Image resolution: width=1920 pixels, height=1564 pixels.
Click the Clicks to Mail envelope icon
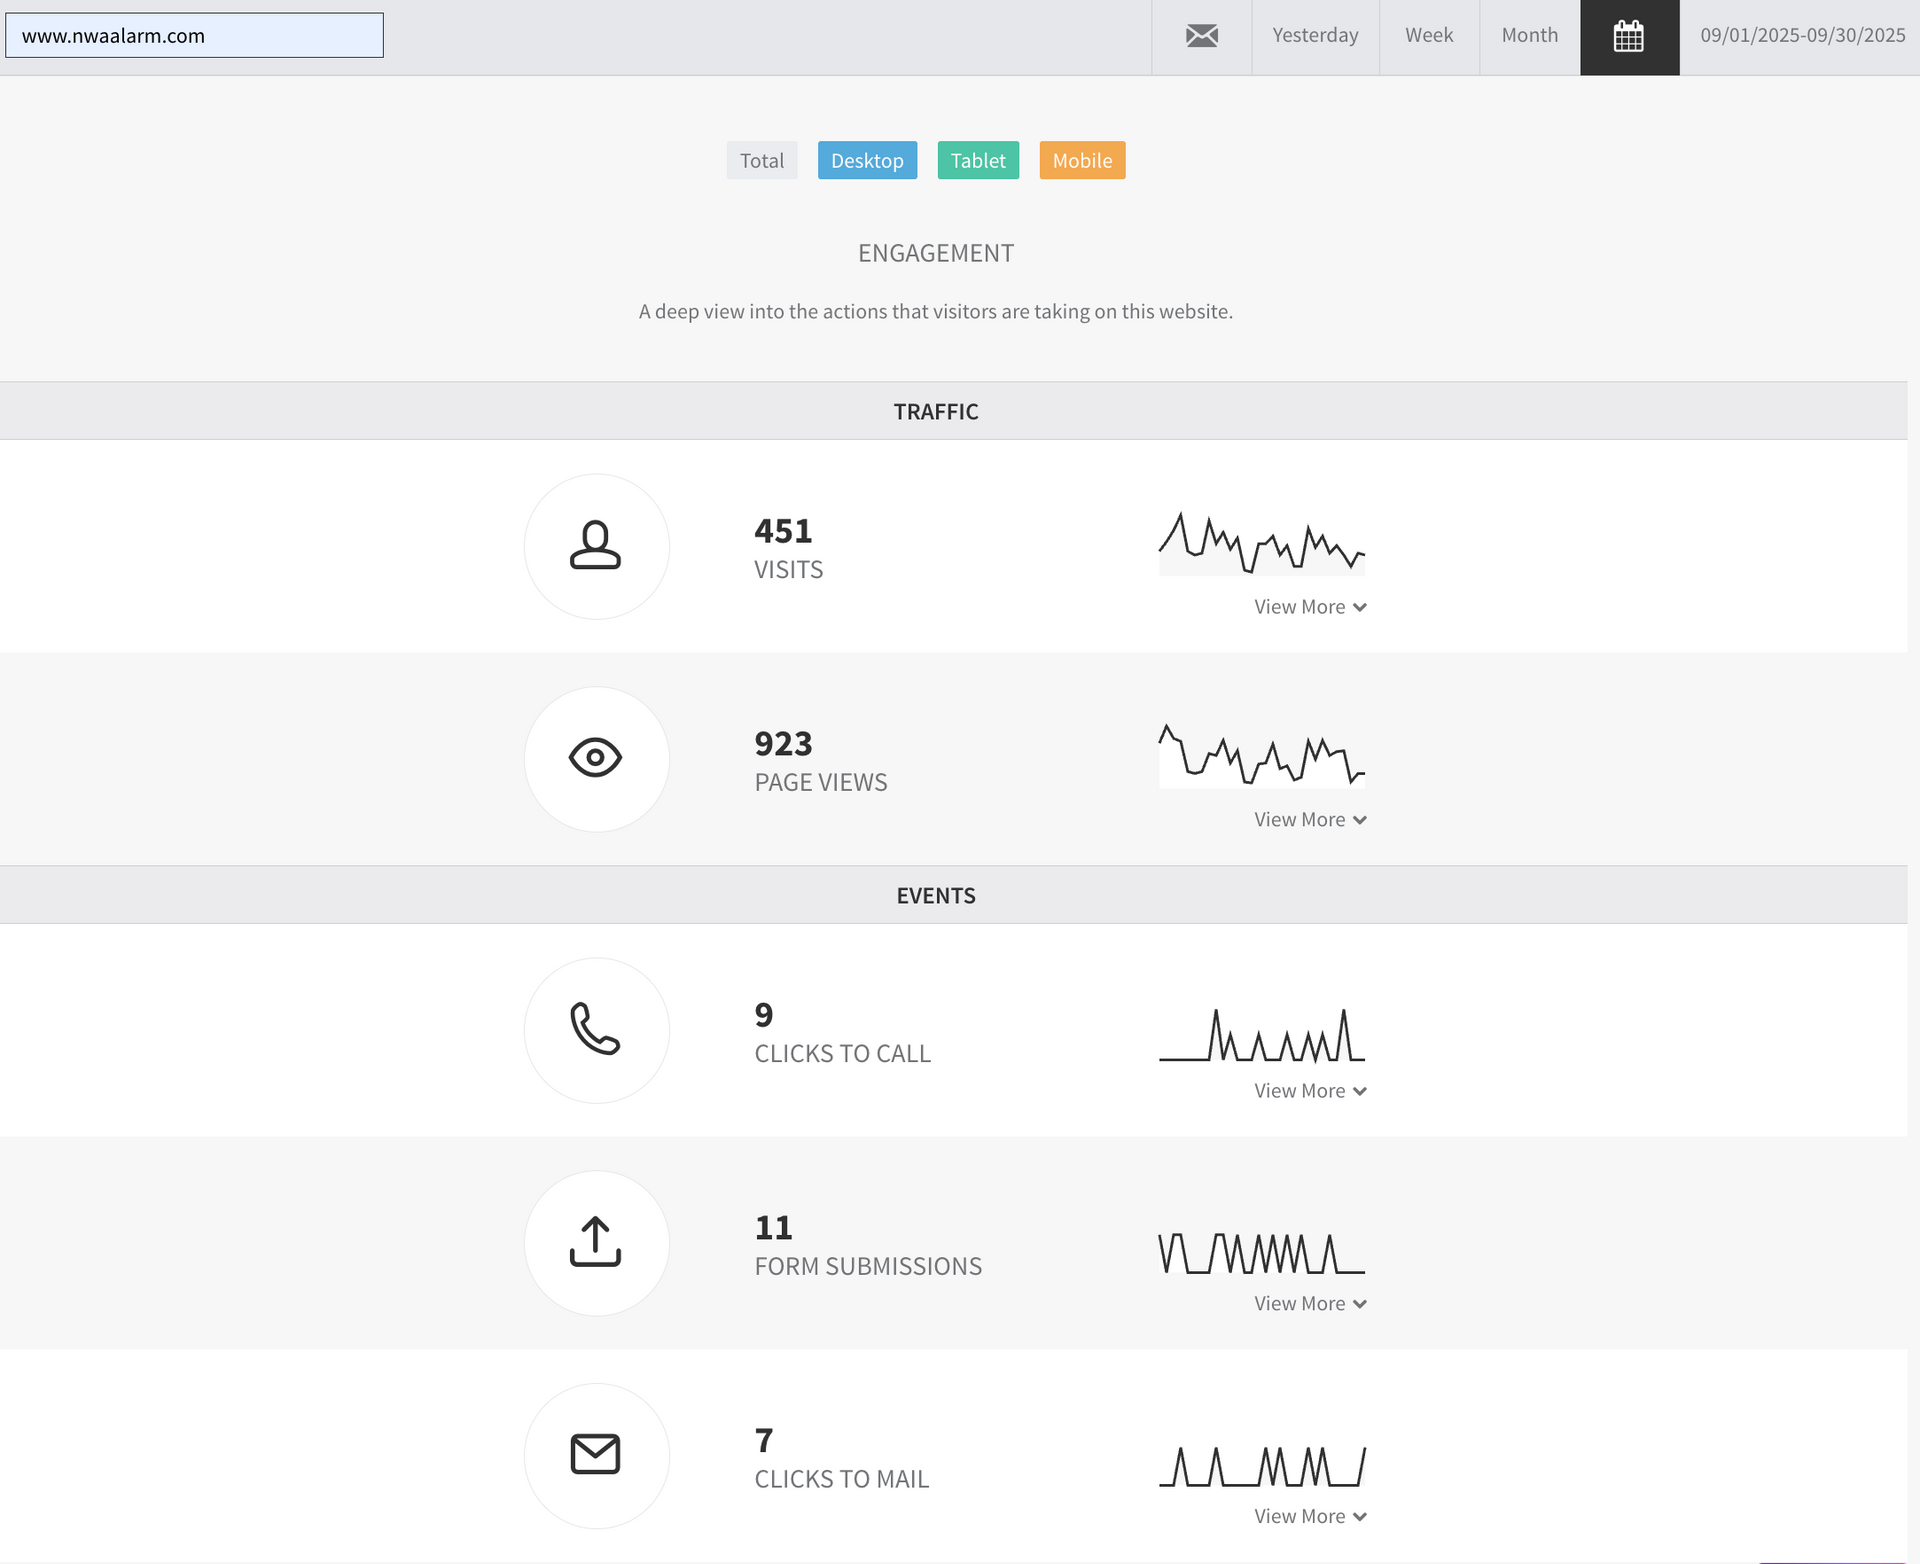point(596,1455)
